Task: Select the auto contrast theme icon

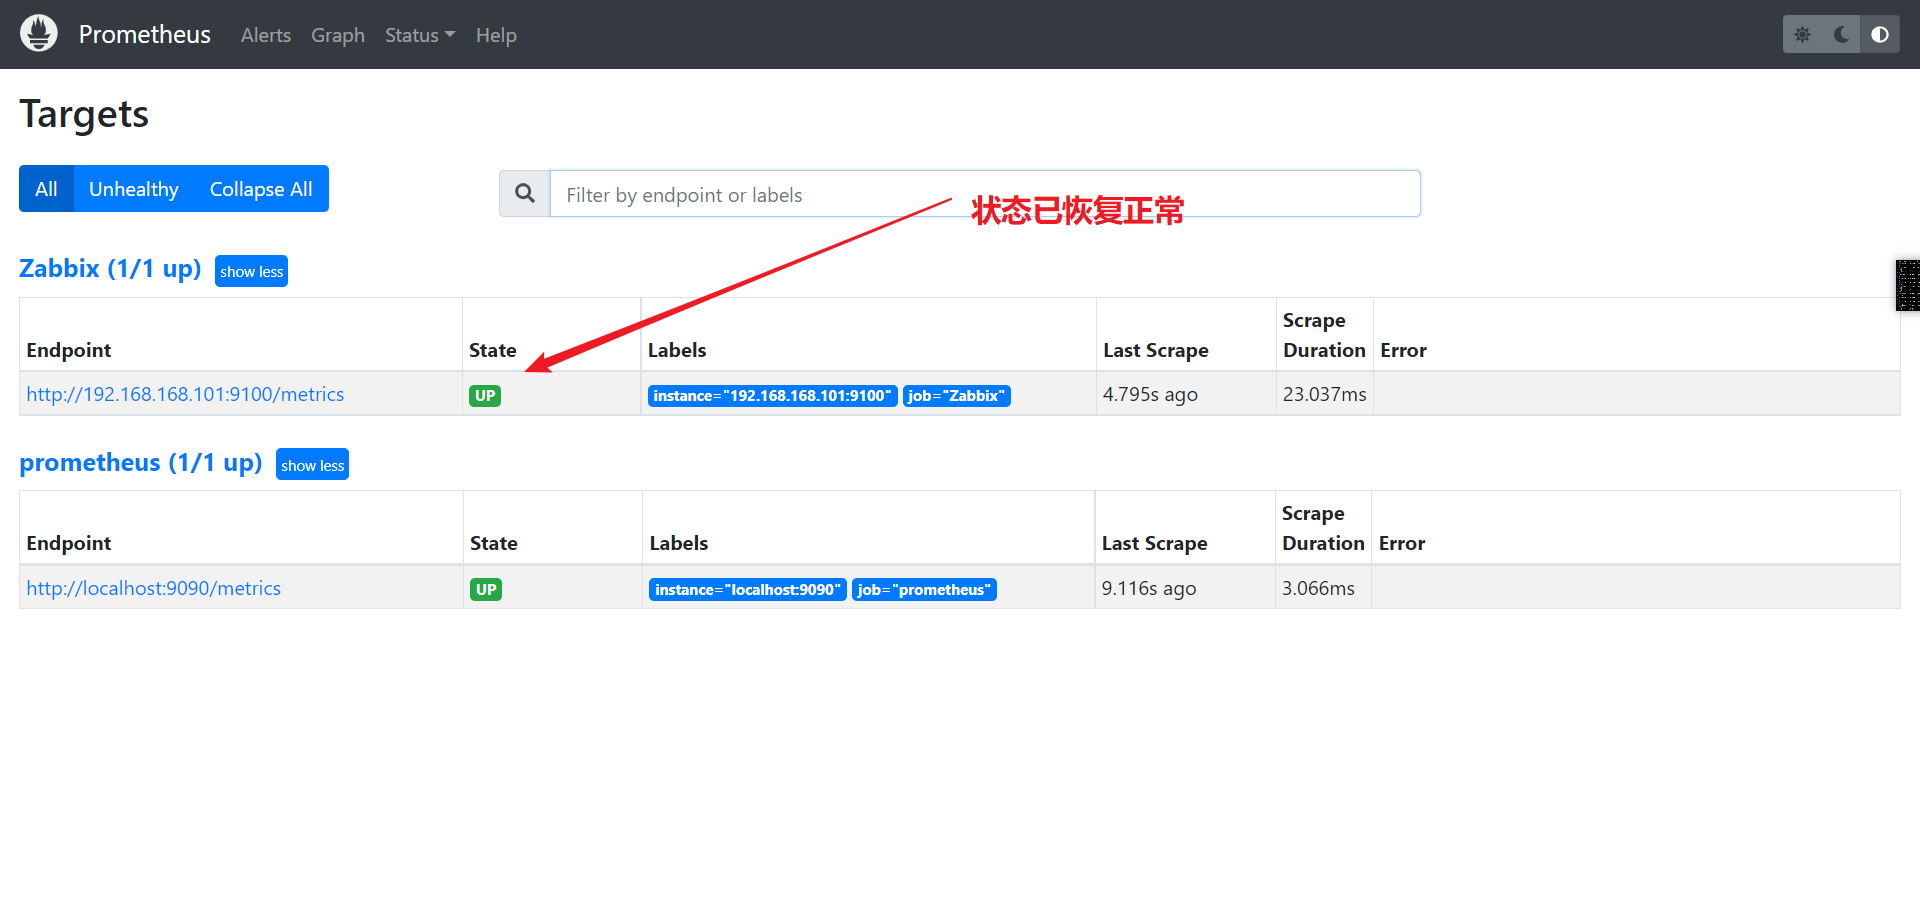Action: point(1880,35)
